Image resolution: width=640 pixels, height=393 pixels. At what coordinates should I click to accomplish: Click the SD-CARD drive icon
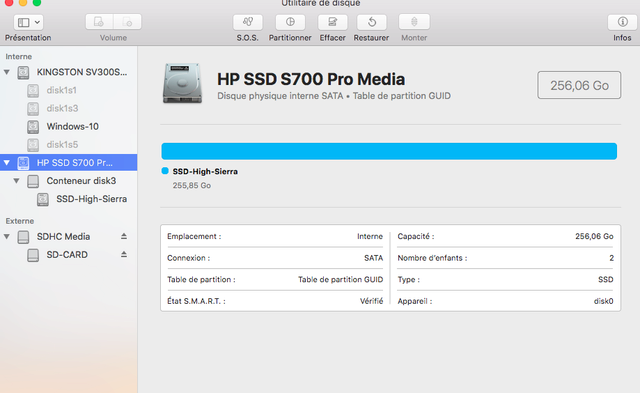pyautogui.click(x=33, y=255)
